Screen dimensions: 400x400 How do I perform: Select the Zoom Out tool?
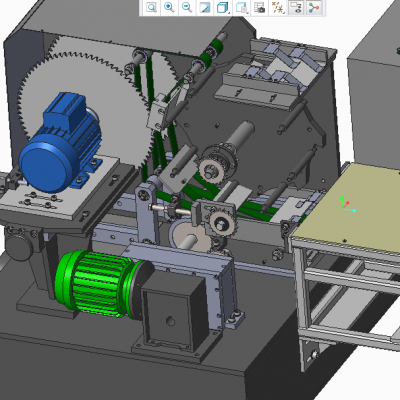click(x=187, y=7)
